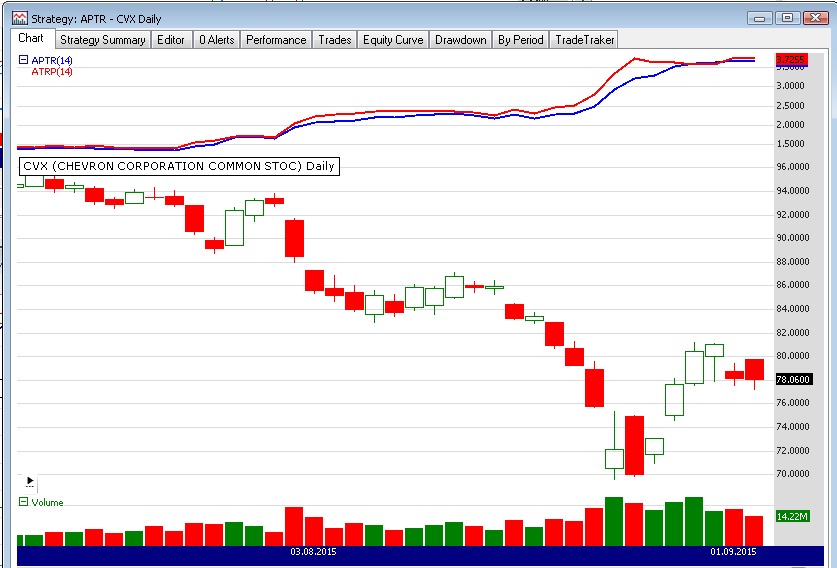The height and width of the screenshot is (568, 837).
Task: Go to the Performance tab
Action: click(276, 40)
